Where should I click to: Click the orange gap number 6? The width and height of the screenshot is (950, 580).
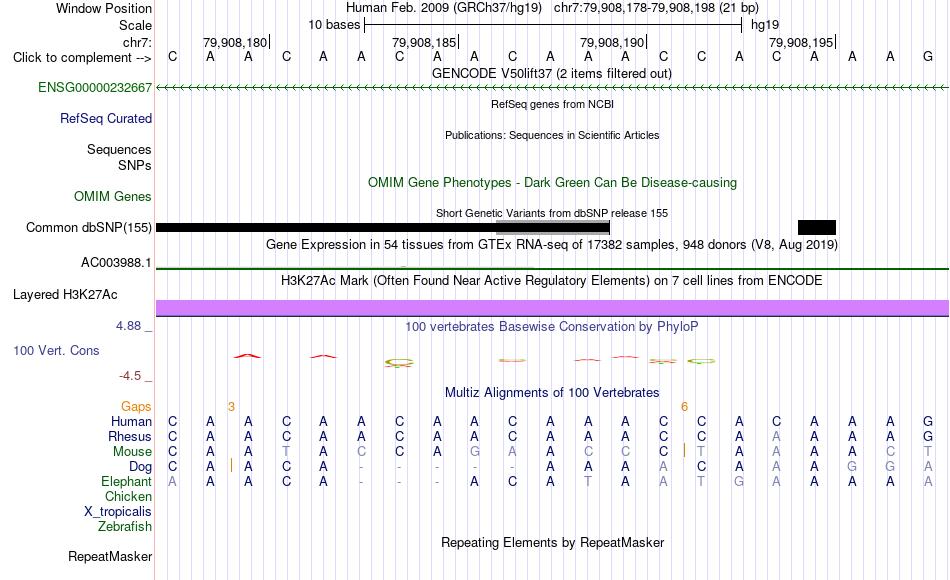tap(684, 407)
